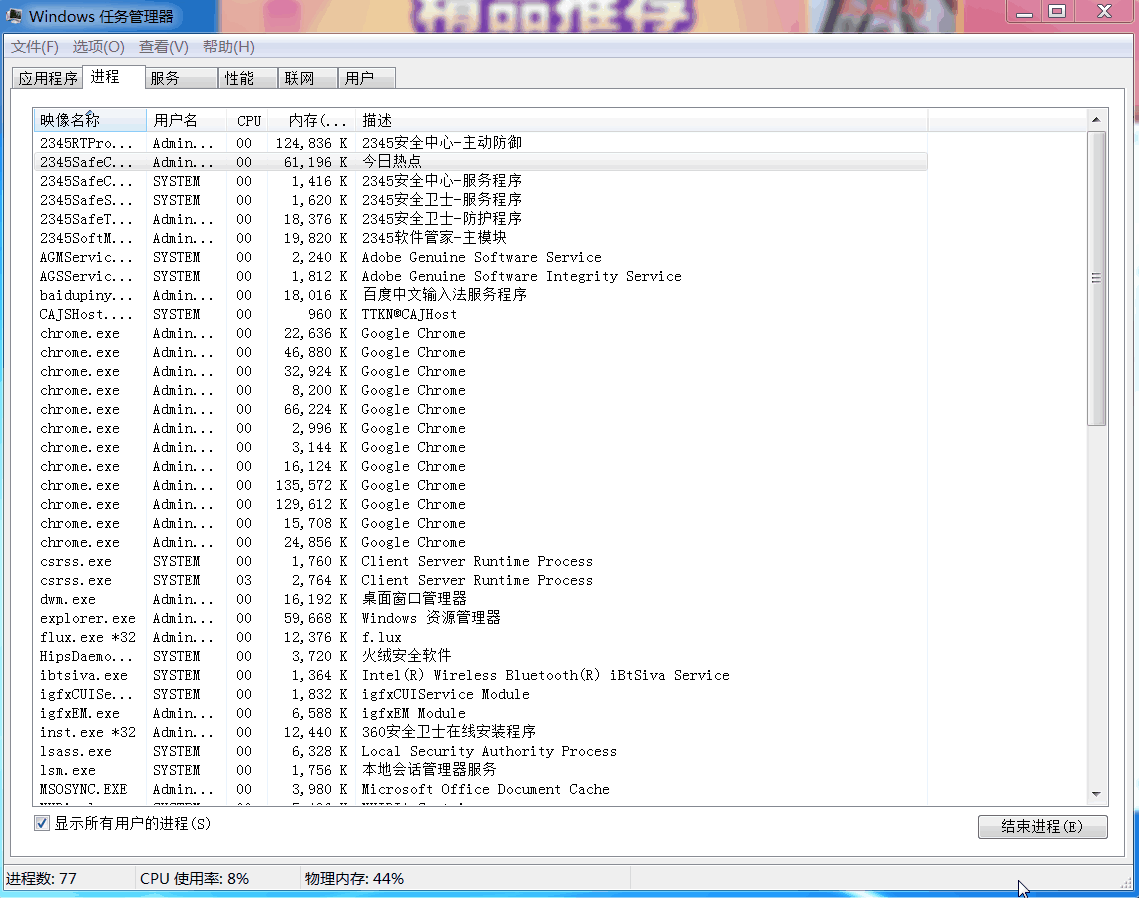1139x898 pixels.
Task: Open the 选项(O) menu
Action: coord(98,47)
